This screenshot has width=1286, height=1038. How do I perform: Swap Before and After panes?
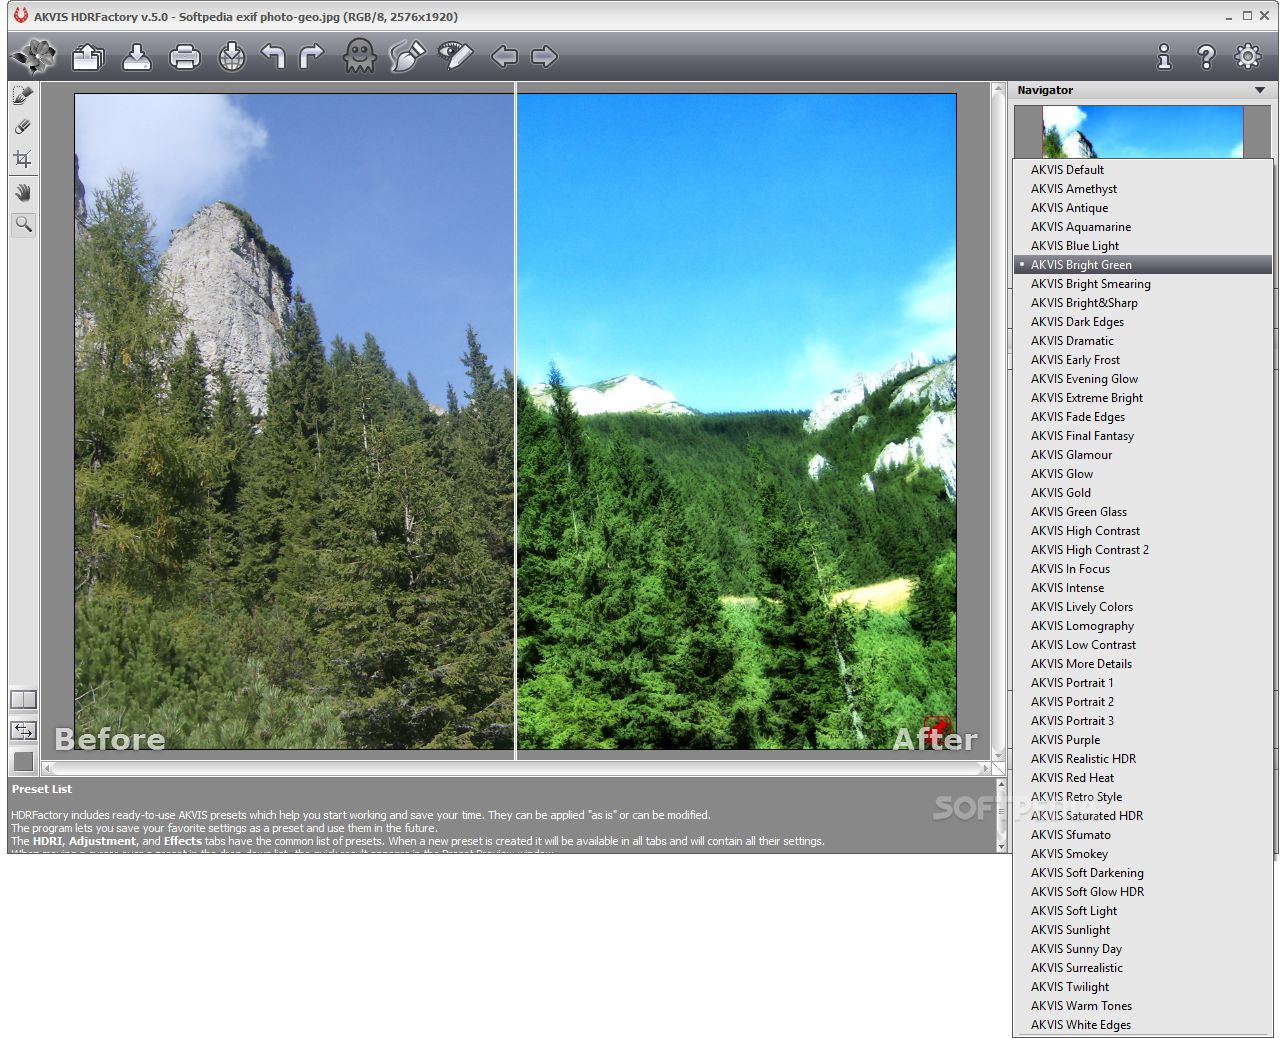point(23,731)
